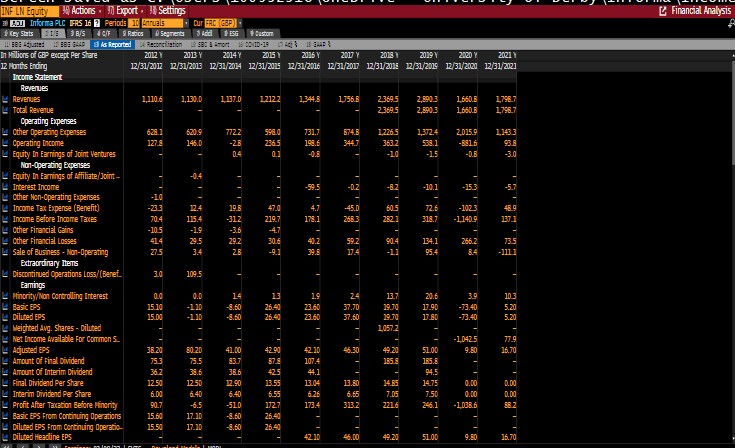This screenshot has width=735, height=448.
Task: Switch to the Ratios tab
Action: (133, 33)
